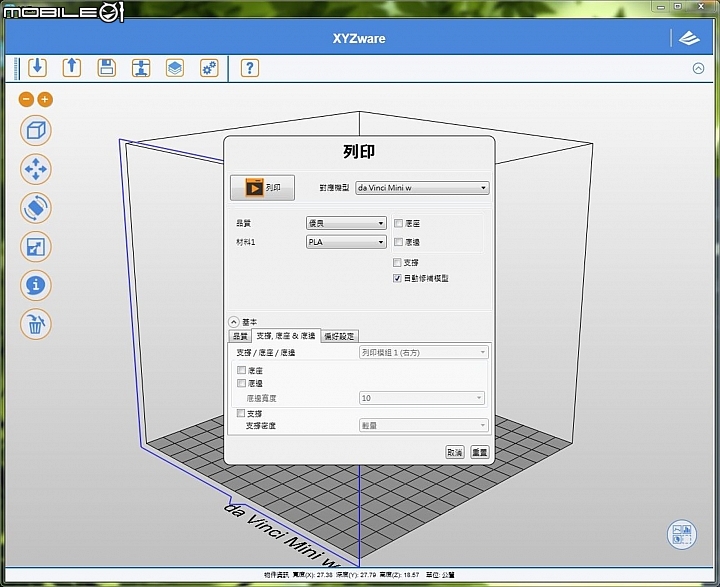
Task: Open the 對應機型 da Vinci Mini w dropdown
Action: 422,187
